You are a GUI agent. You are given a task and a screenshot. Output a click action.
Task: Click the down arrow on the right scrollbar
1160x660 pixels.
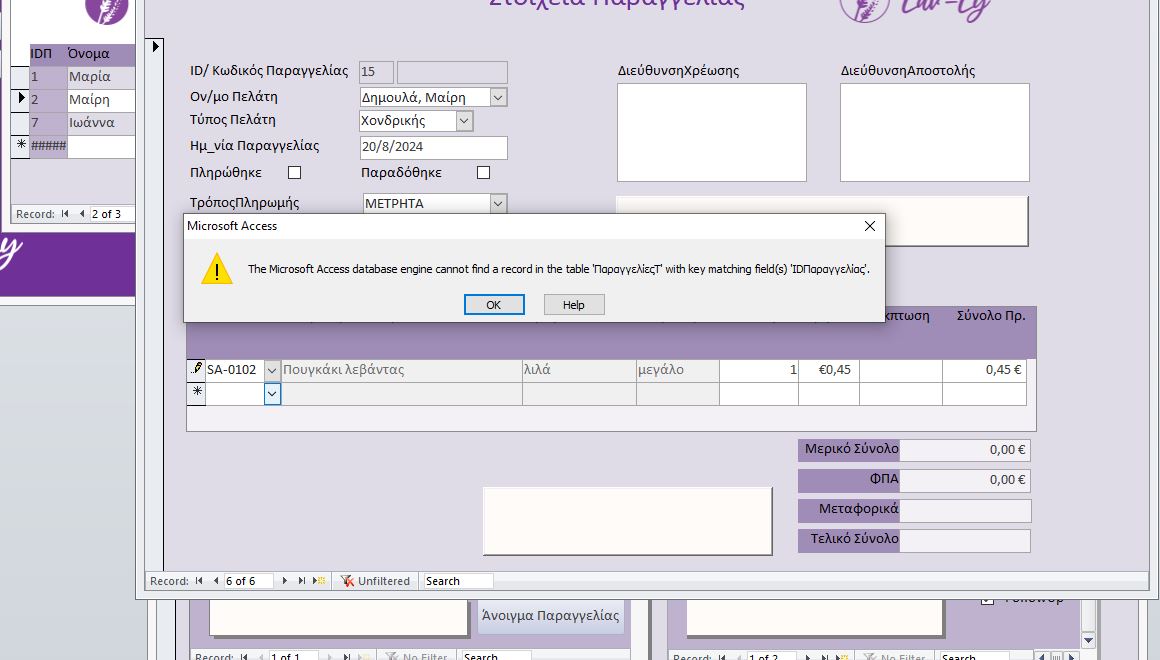tap(1087, 638)
